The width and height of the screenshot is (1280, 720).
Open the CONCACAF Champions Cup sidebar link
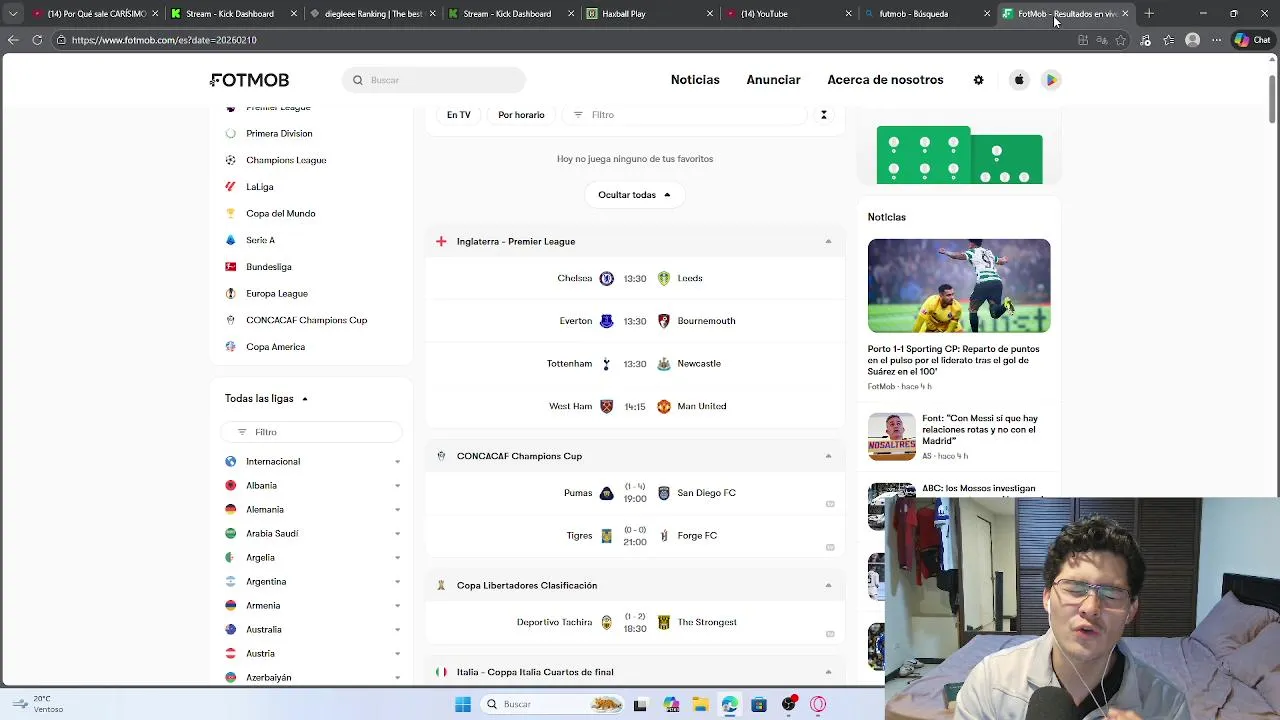tap(306, 320)
